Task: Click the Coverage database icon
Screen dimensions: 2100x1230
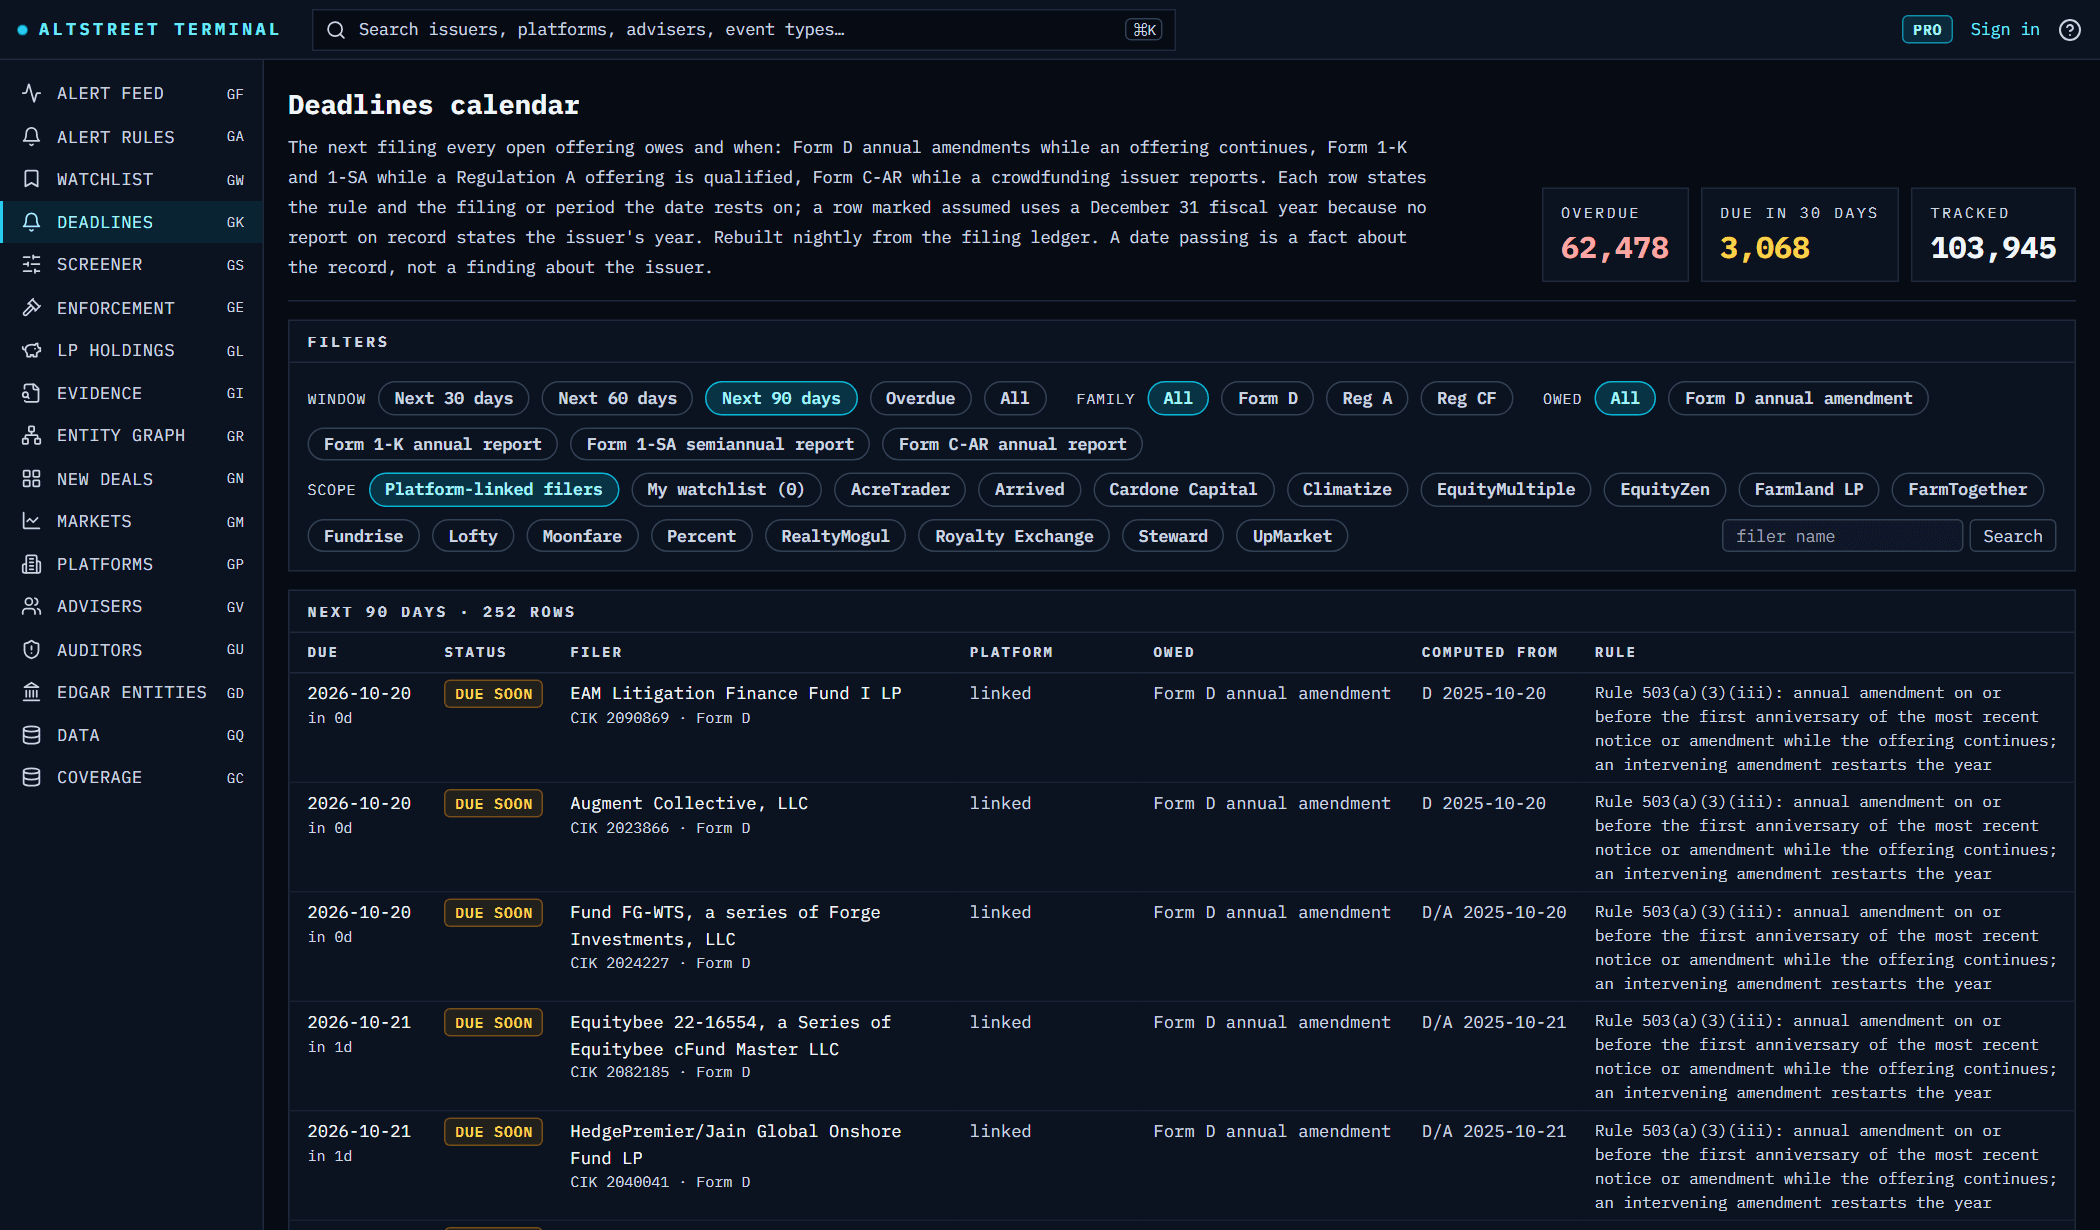Action: 31,777
